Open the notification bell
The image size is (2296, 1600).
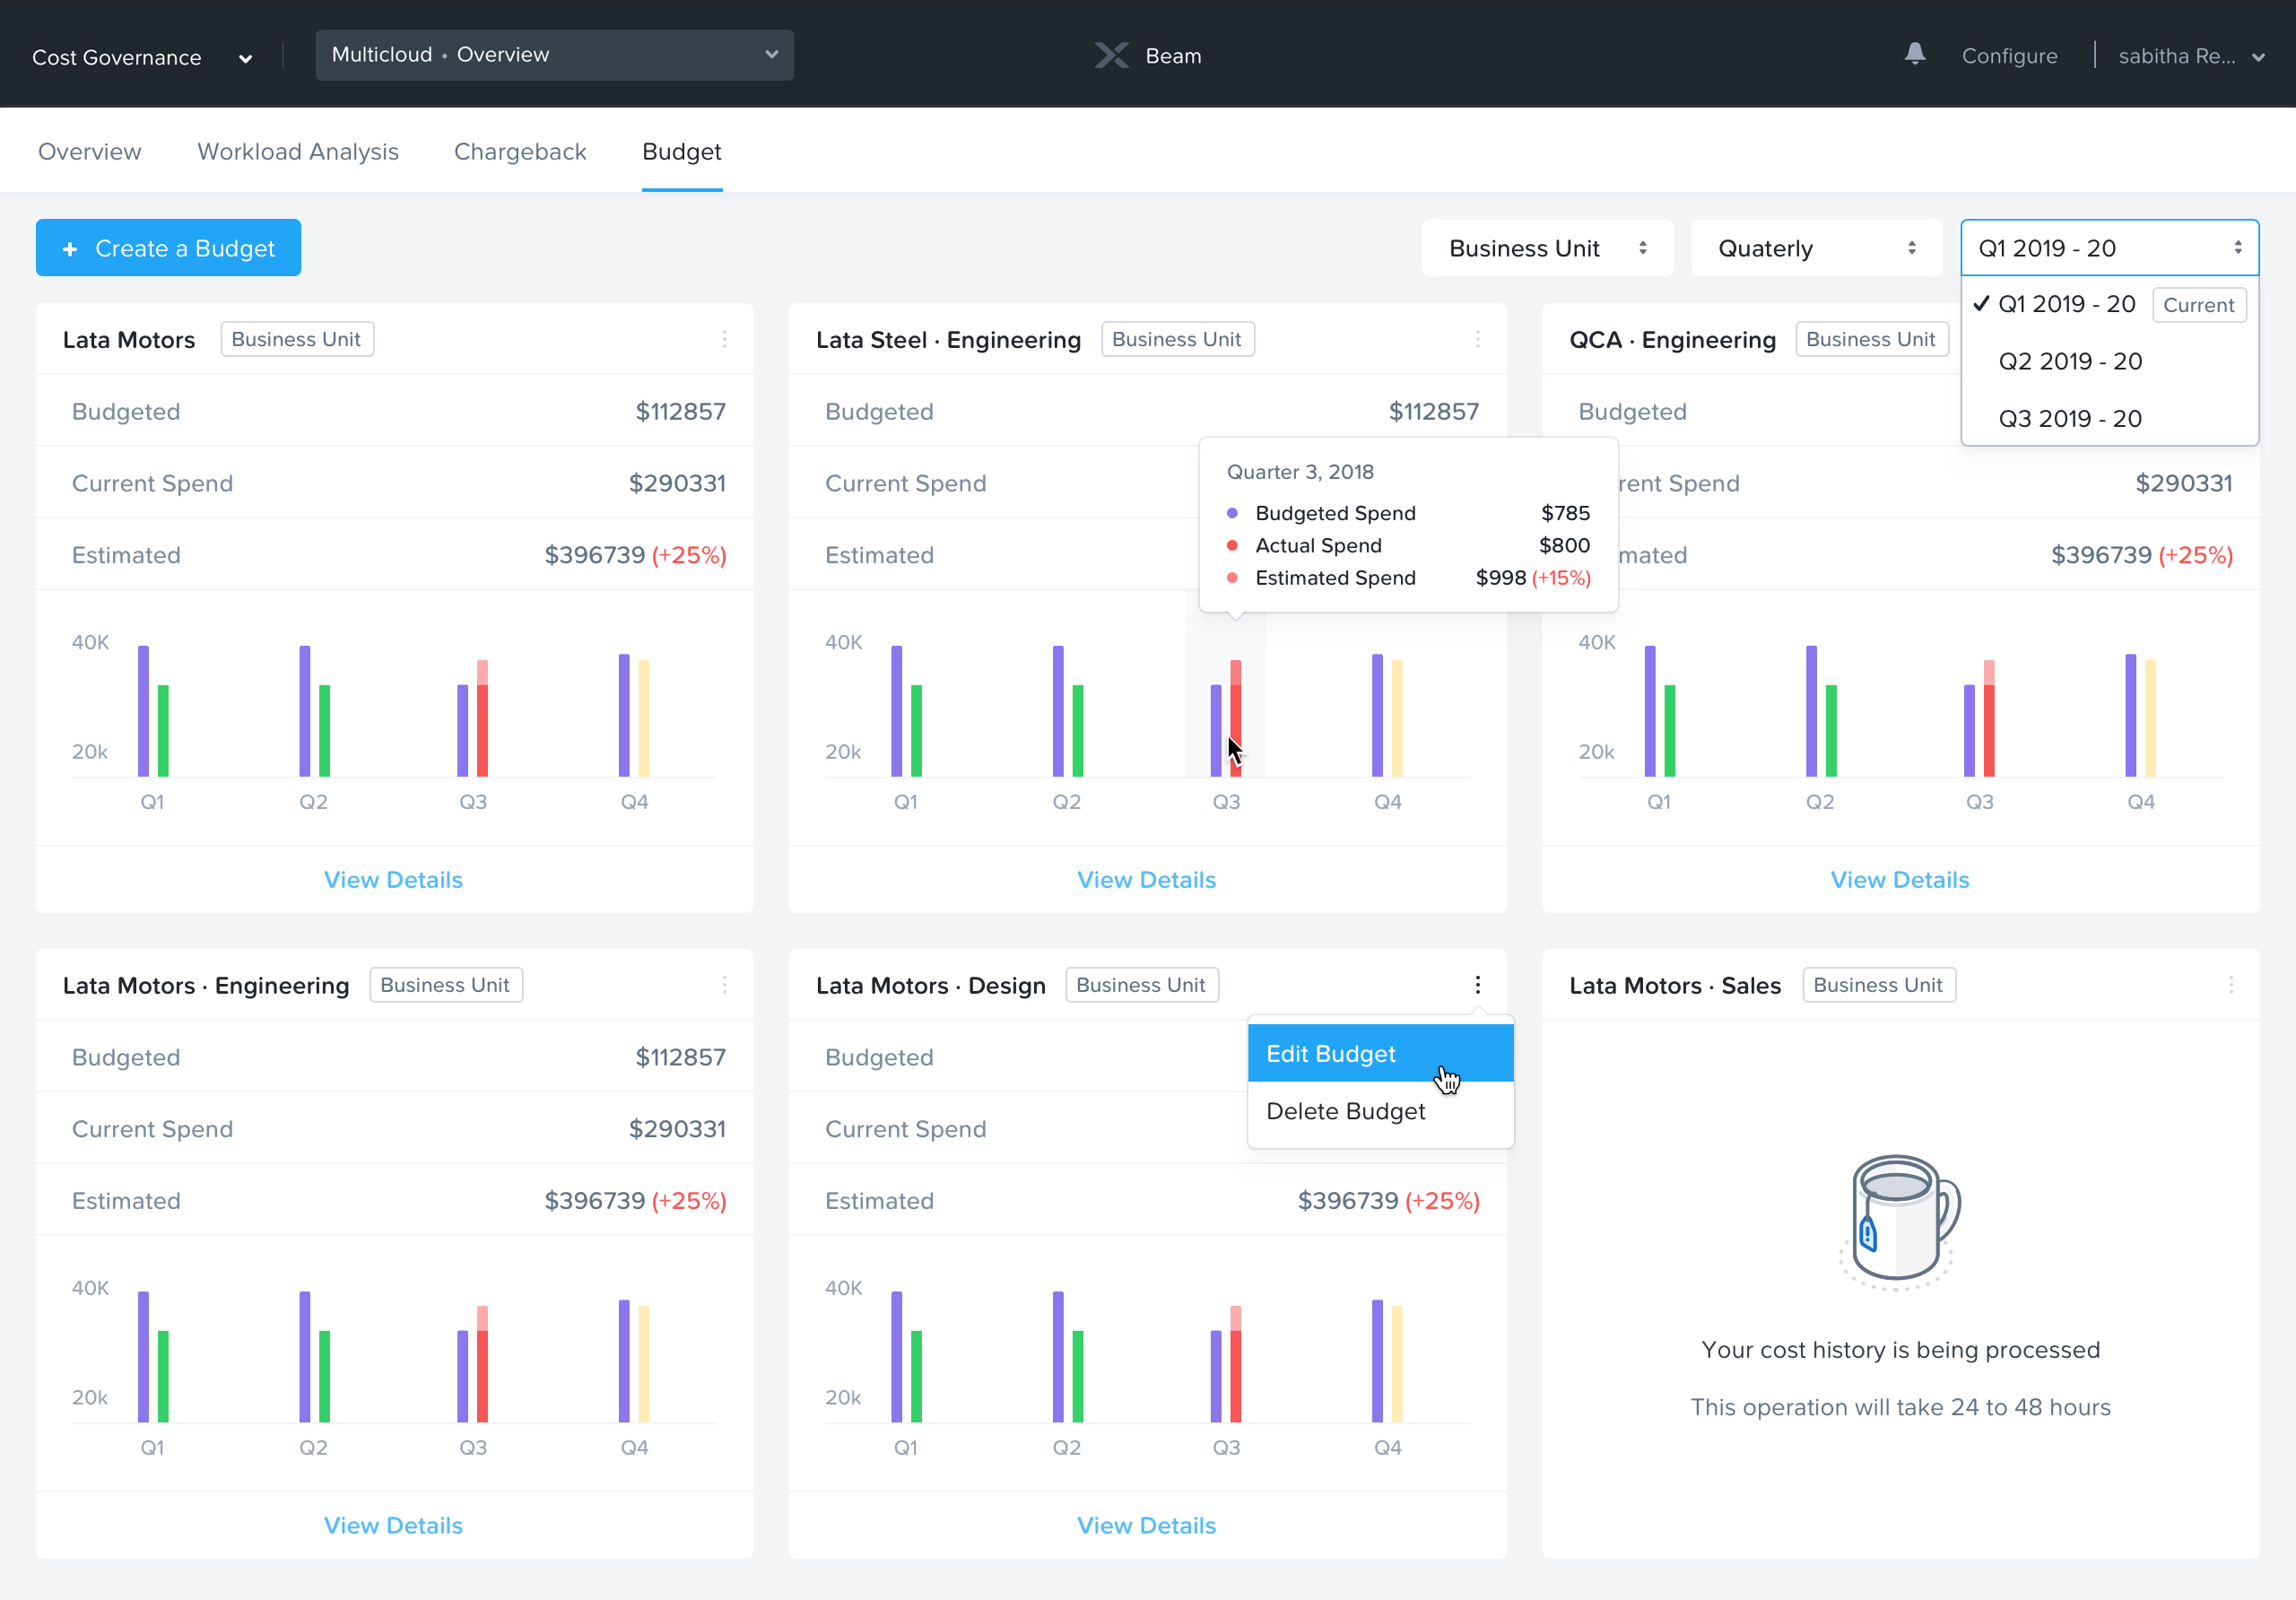click(x=1915, y=55)
